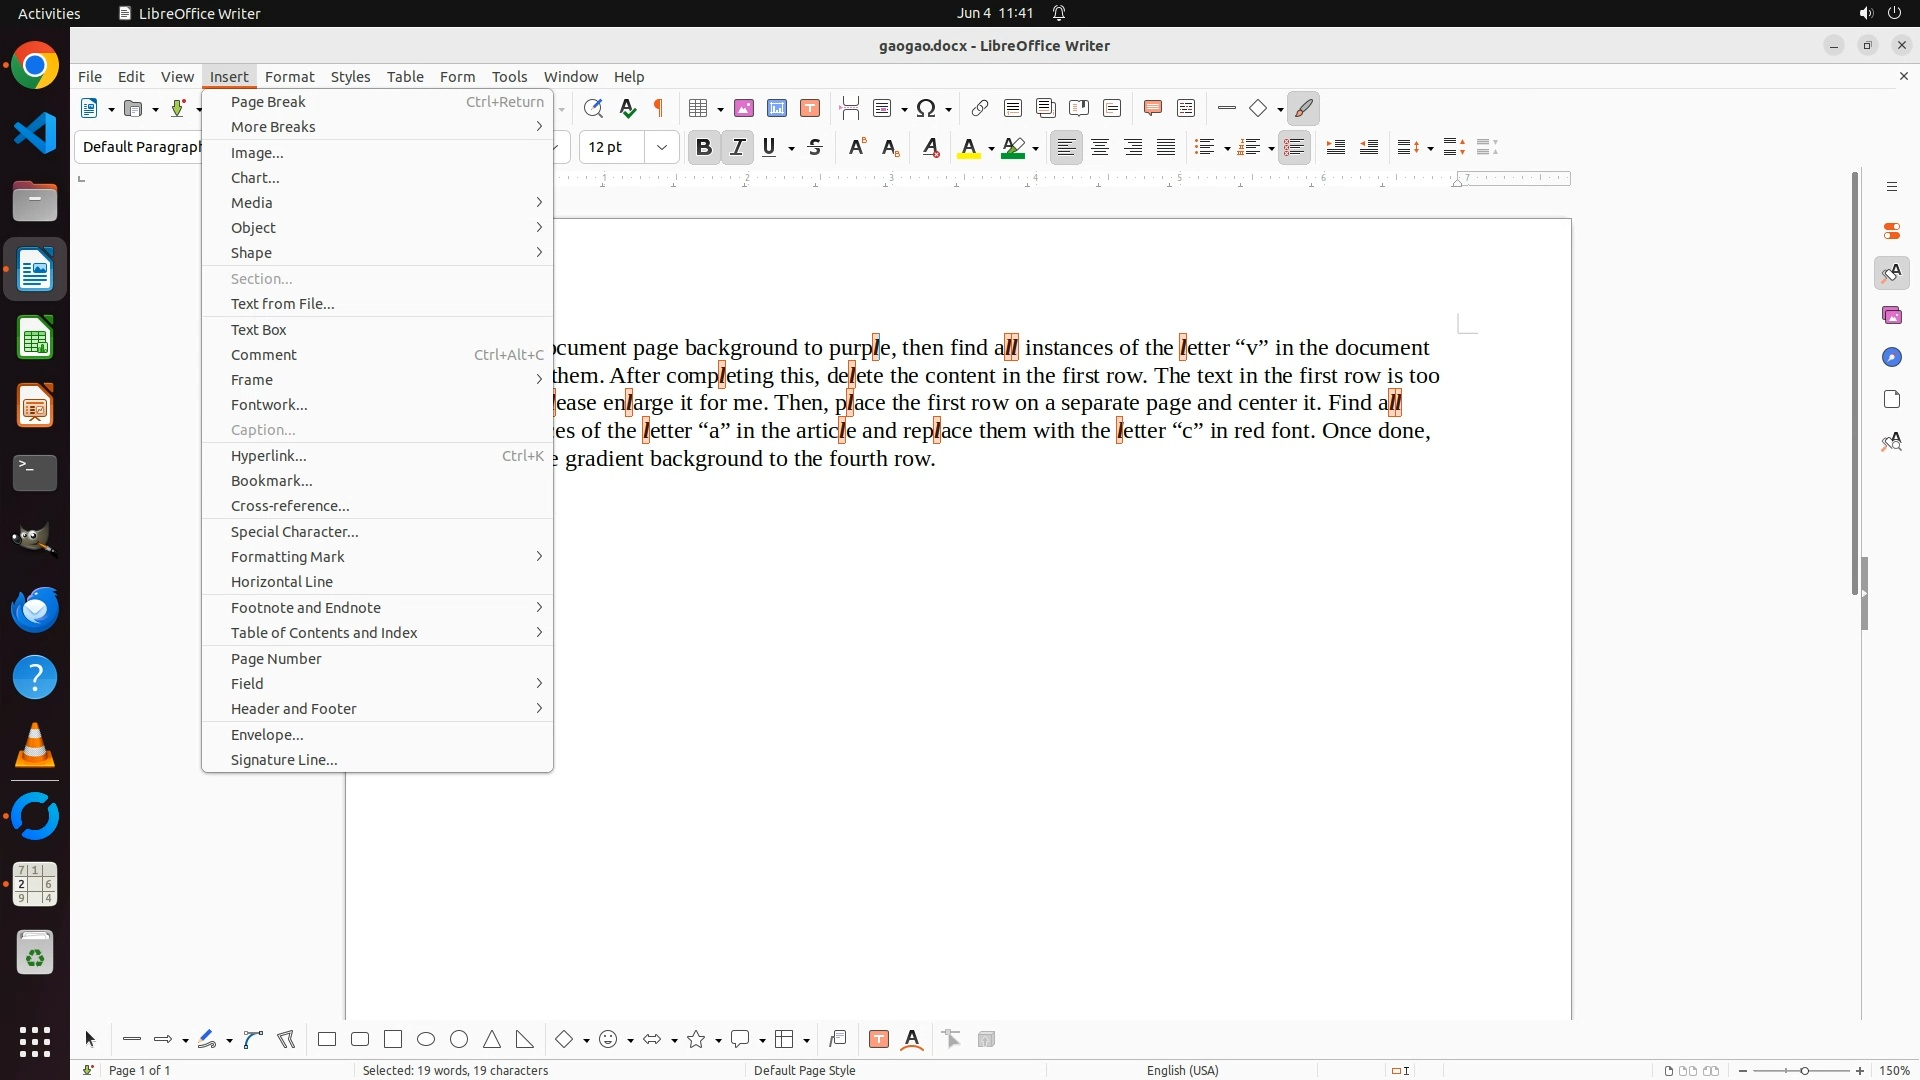Toggle formatting marks pilcrow icon

659,108
